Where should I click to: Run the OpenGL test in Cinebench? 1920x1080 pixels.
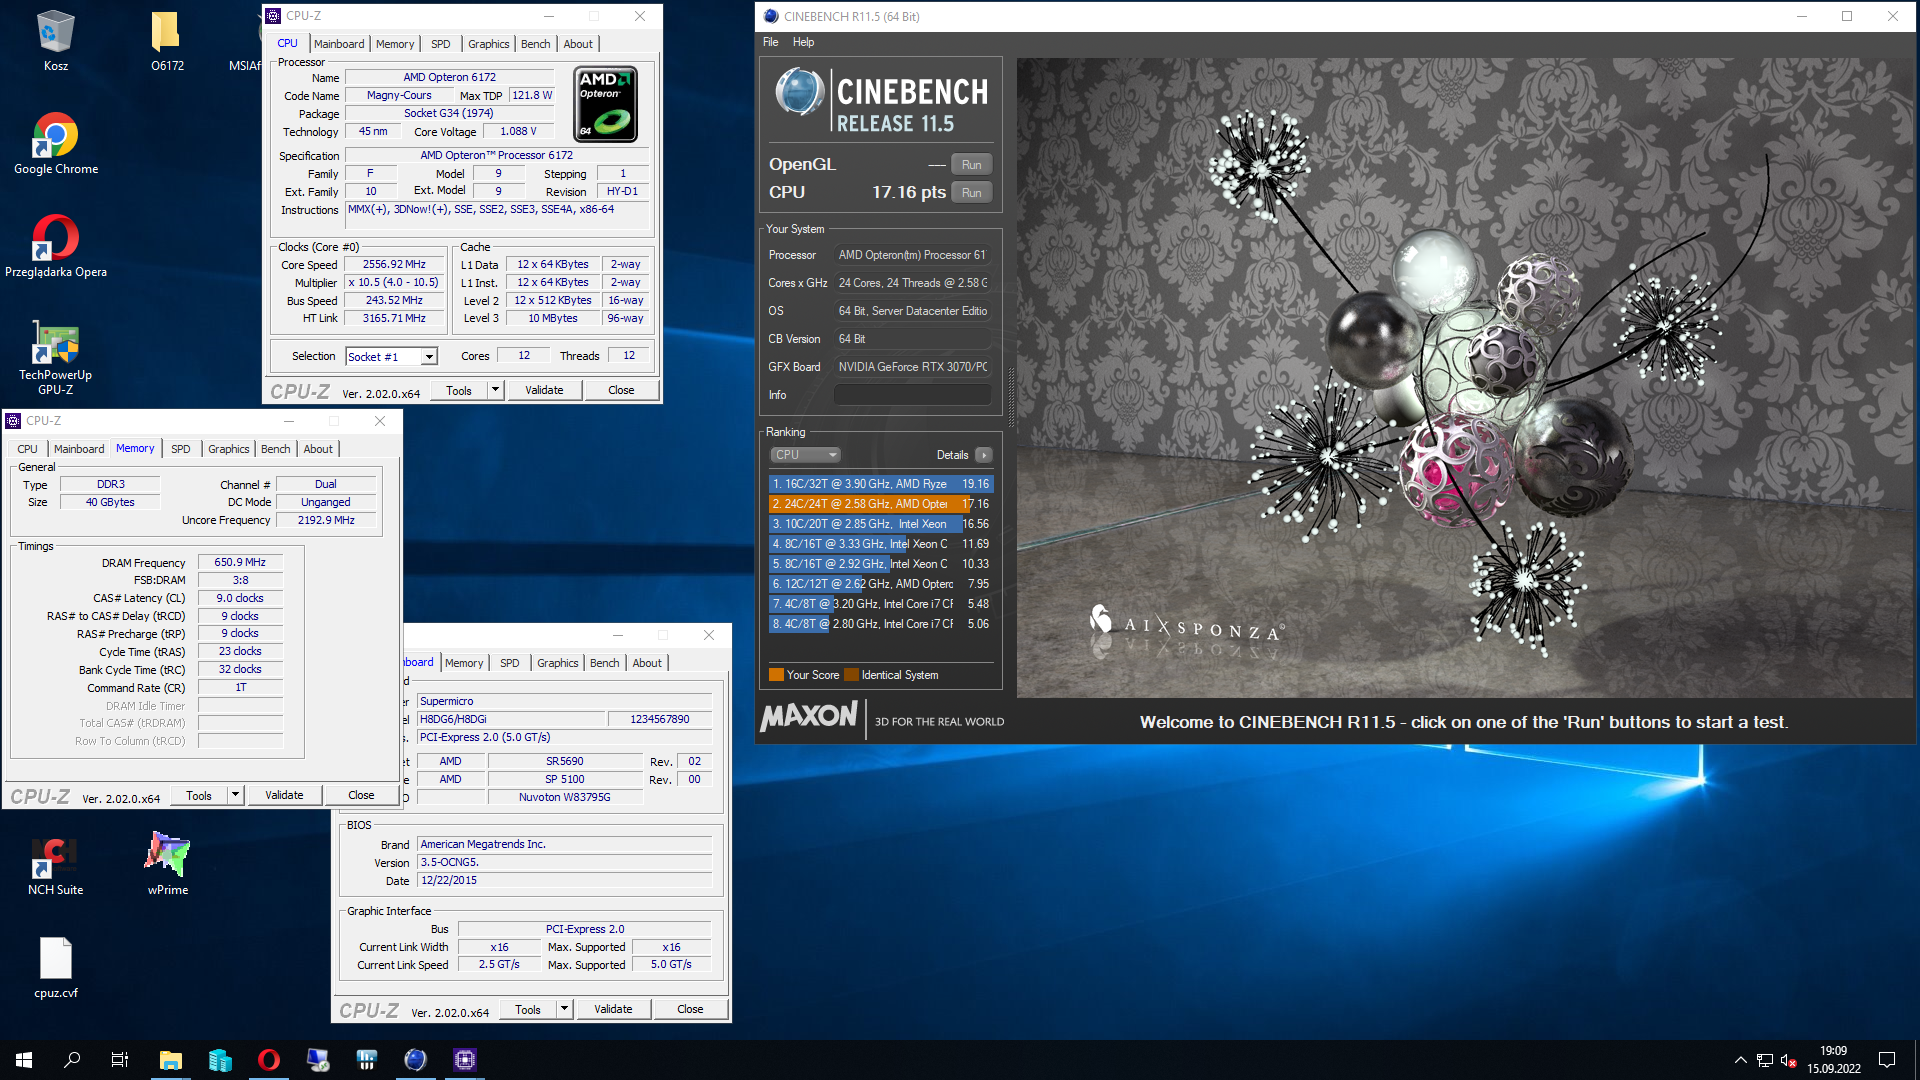[x=971, y=165]
